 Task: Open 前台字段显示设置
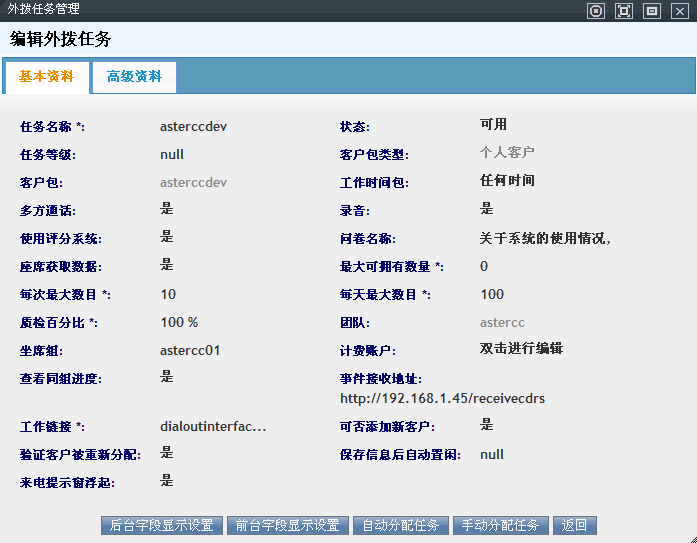point(288,525)
